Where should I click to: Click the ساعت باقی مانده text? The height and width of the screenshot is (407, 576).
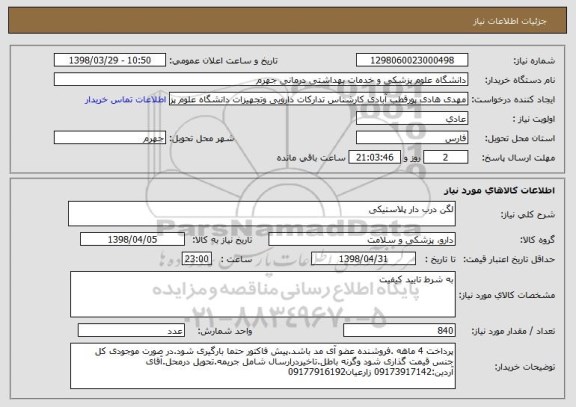(x=311, y=158)
